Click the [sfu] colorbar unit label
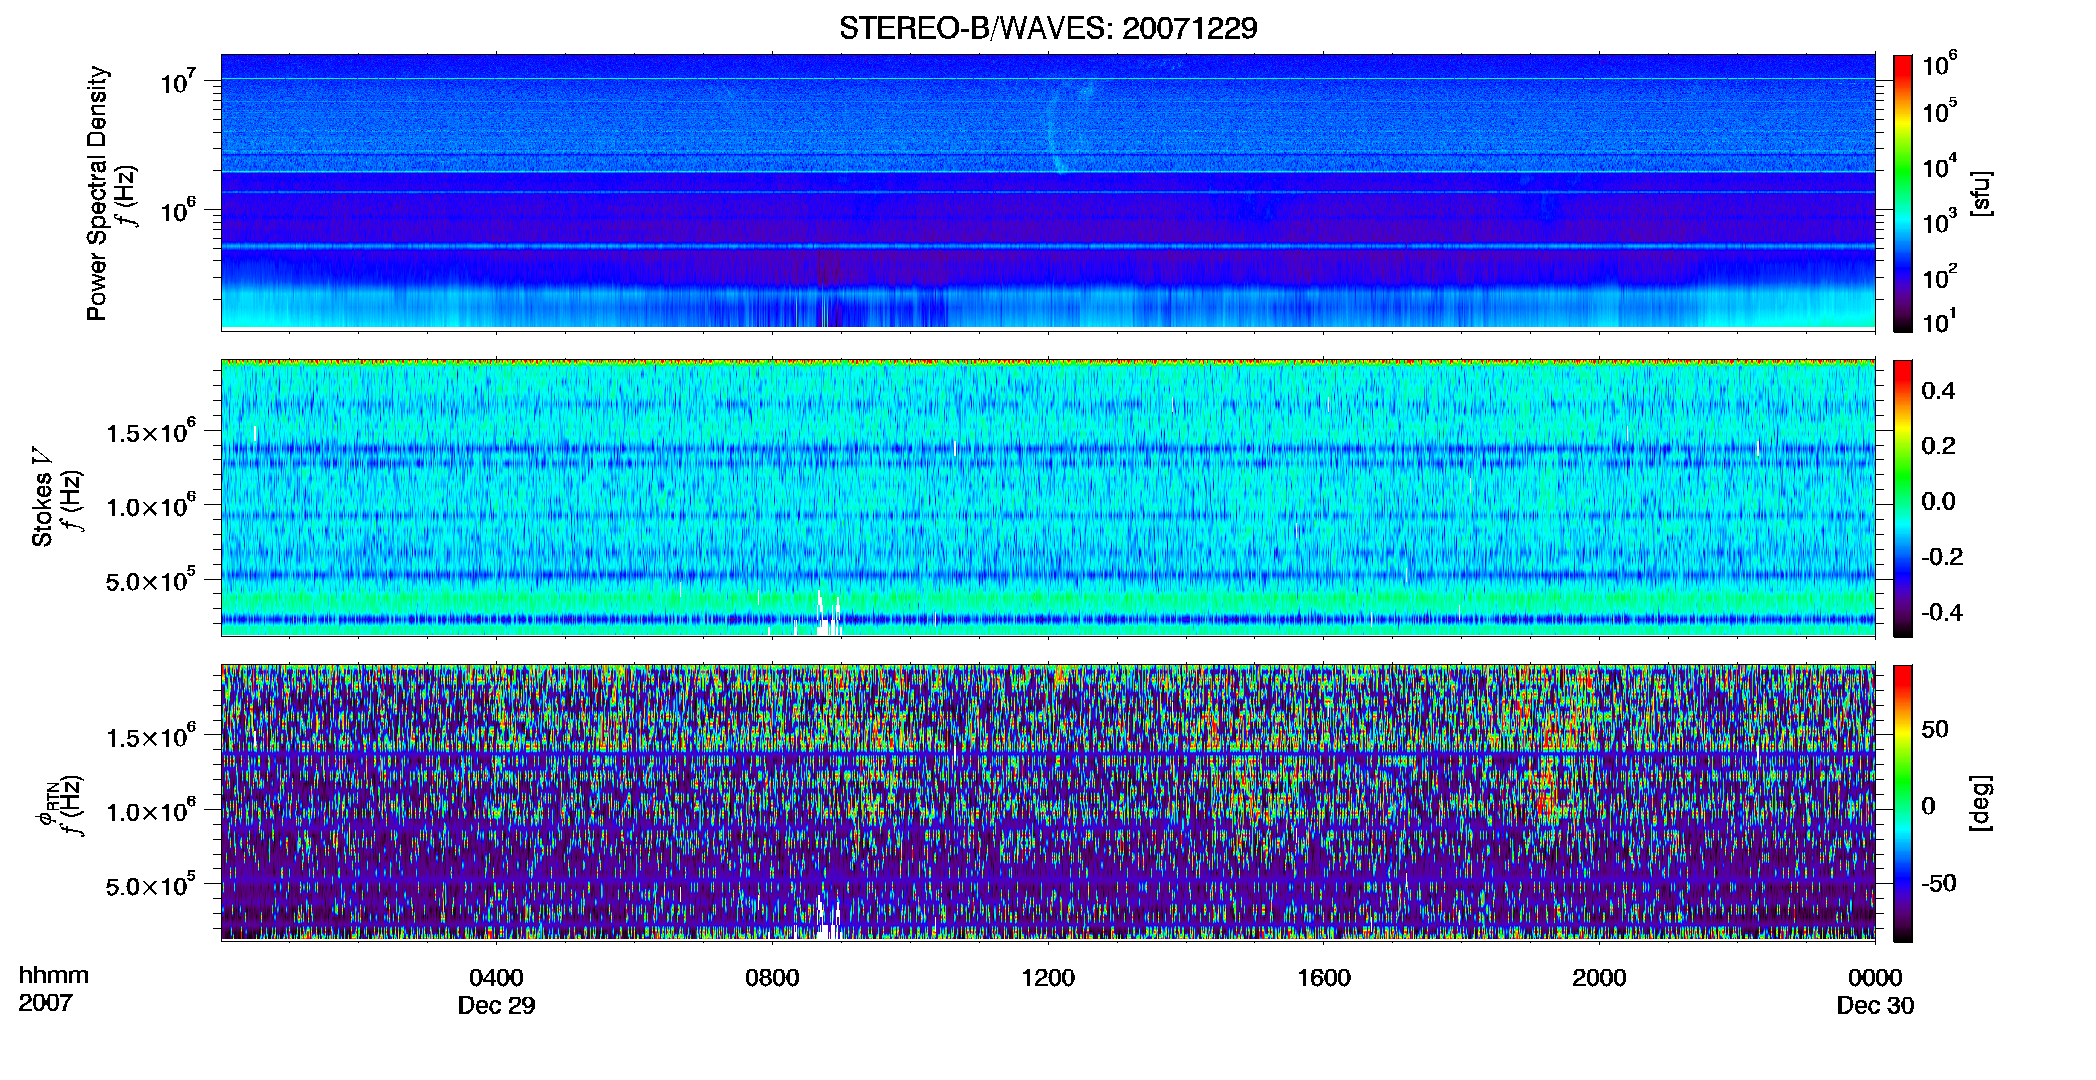Screen dimensions: 2096x1080 click(1981, 193)
